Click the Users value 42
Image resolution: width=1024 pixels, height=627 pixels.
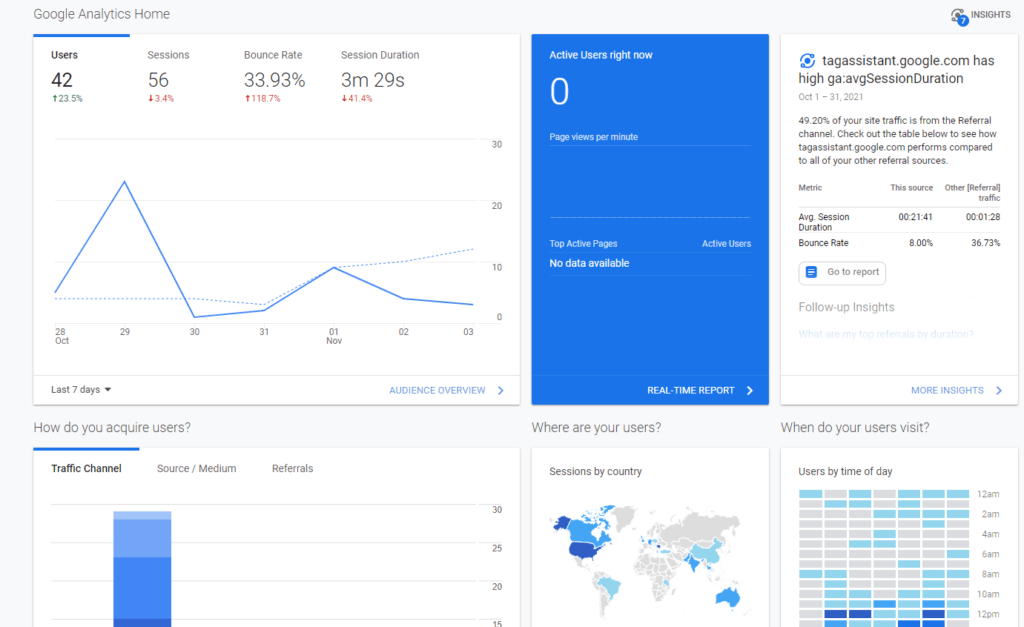[62, 80]
